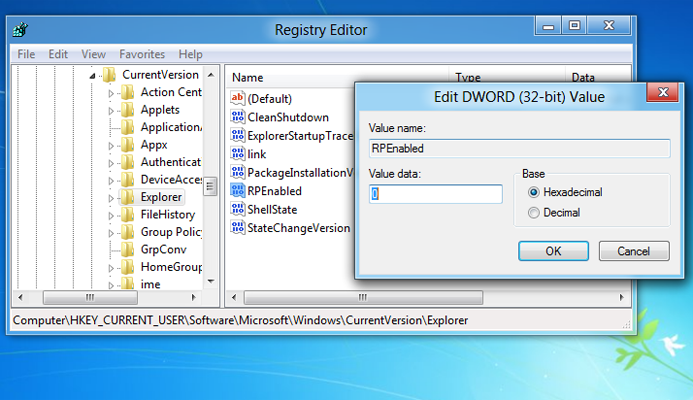Click the value list scroll left arrow
This screenshot has height=400, width=693.
[234, 297]
